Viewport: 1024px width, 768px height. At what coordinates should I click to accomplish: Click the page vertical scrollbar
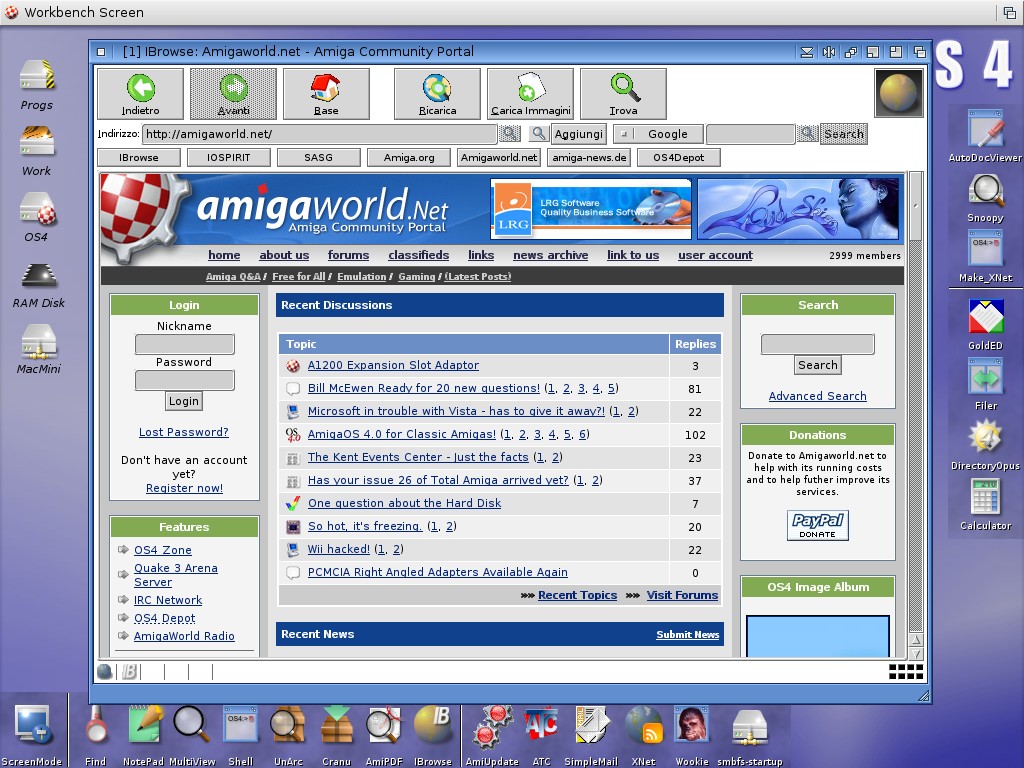coord(916,402)
